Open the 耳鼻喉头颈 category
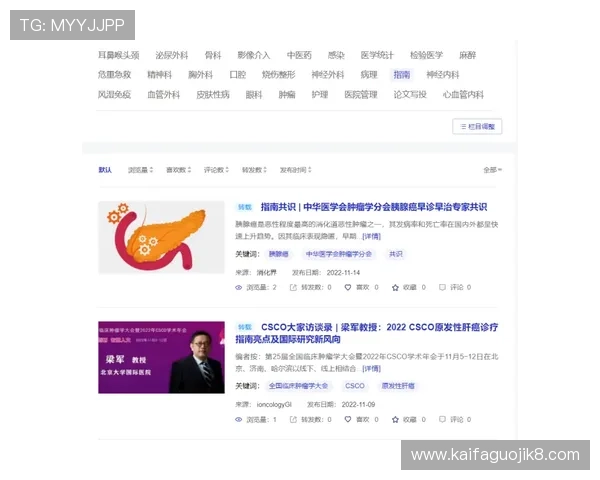Viewport: 600px width, 480px height. click(119, 55)
